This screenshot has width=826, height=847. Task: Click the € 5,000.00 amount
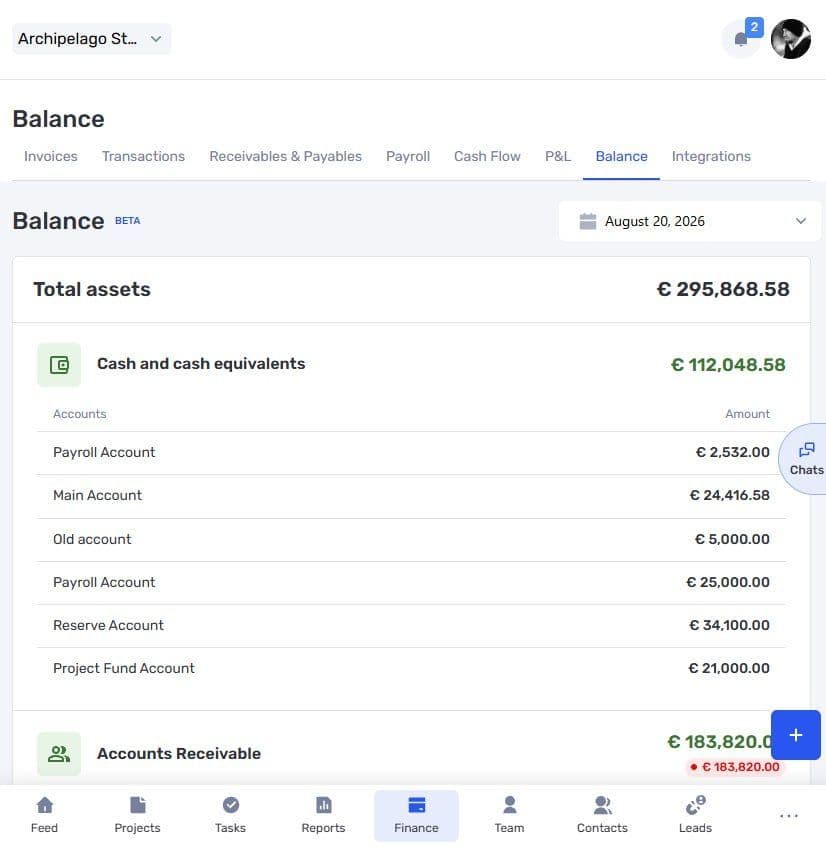coord(731,539)
